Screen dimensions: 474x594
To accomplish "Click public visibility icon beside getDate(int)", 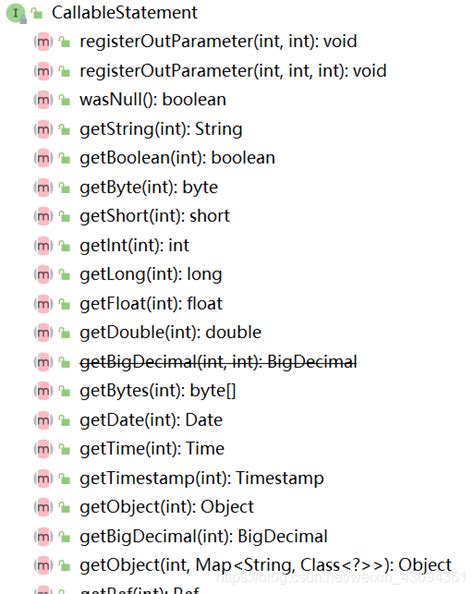I will (65, 420).
